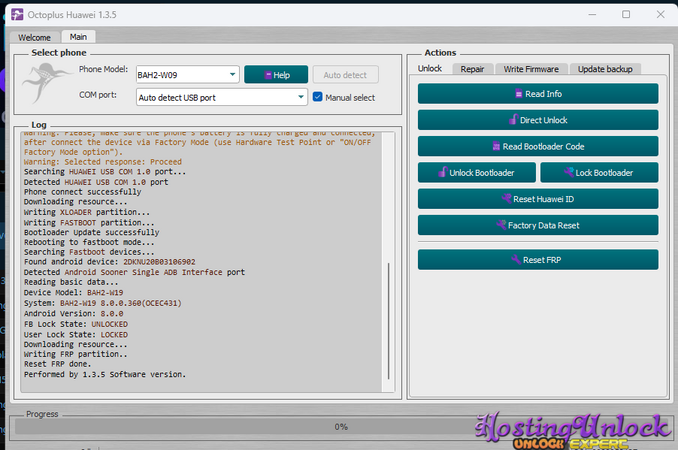Start Direct Unlock operation
Image resolution: width=678 pixels, height=450 pixels.
coord(538,120)
